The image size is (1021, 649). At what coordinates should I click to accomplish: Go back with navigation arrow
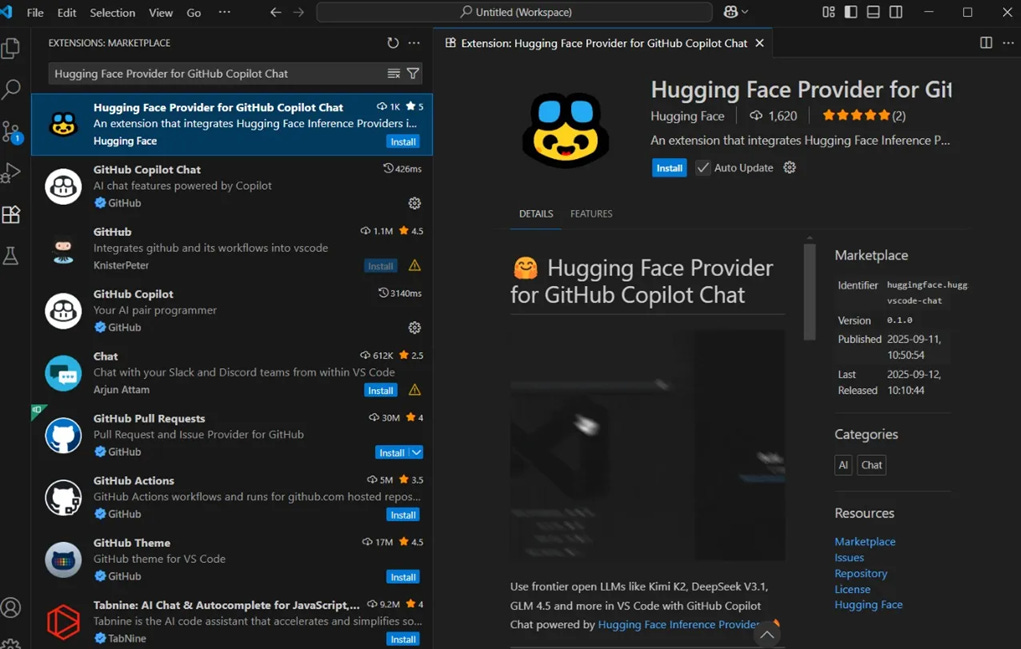pyautogui.click(x=276, y=12)
